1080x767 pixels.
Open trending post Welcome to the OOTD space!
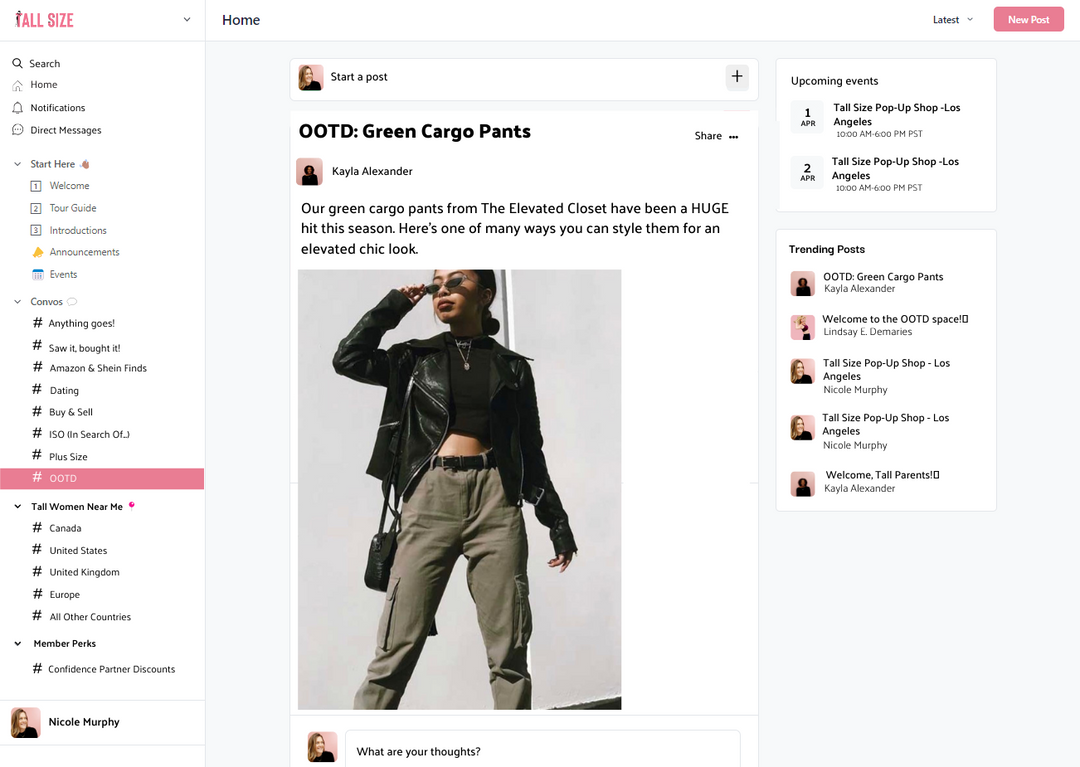tap(895, 319)
